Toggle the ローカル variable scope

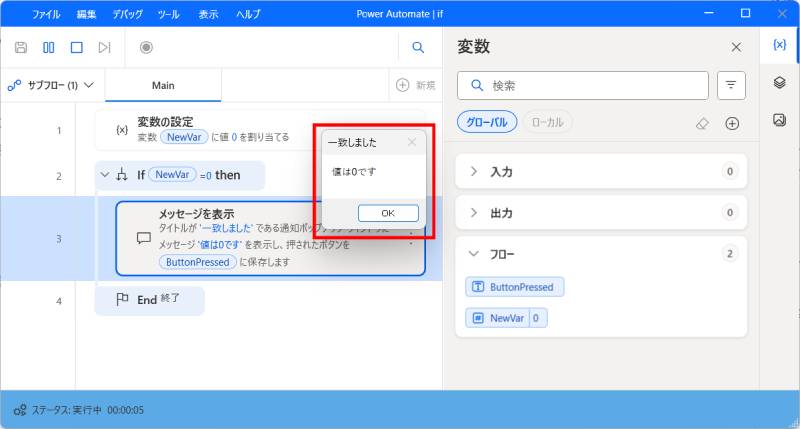(547, 123)
